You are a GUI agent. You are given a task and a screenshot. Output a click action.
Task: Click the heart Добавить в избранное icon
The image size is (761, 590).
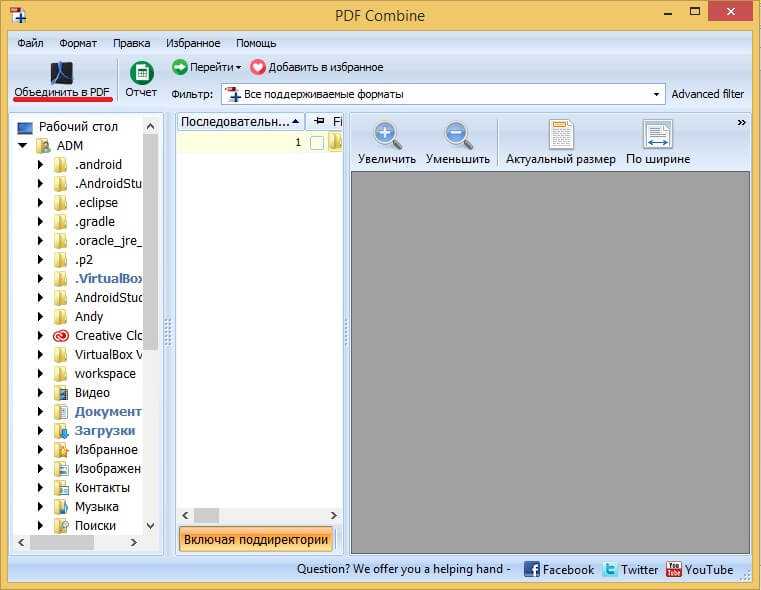[x=258, y=67]
